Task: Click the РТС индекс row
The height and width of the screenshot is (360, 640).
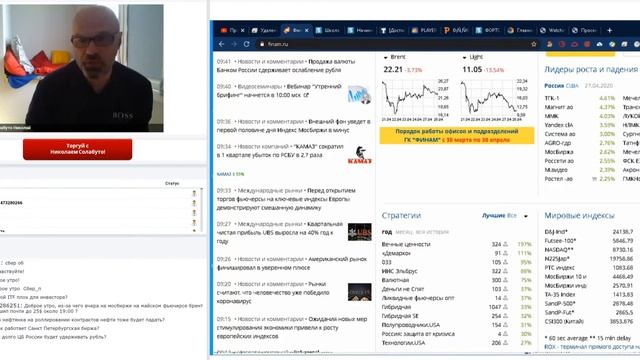Action: 589,267
